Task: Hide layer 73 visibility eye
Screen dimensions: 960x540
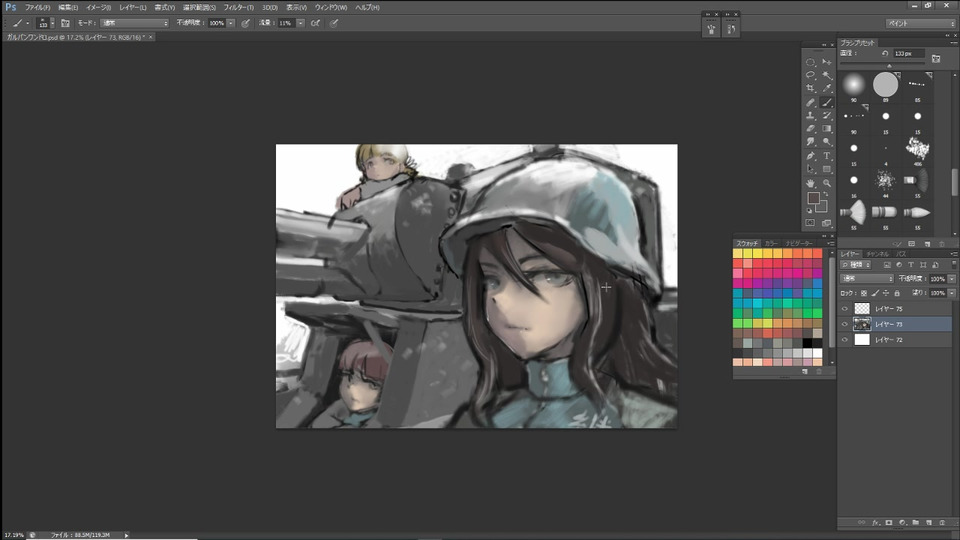Action: point(845,324)
